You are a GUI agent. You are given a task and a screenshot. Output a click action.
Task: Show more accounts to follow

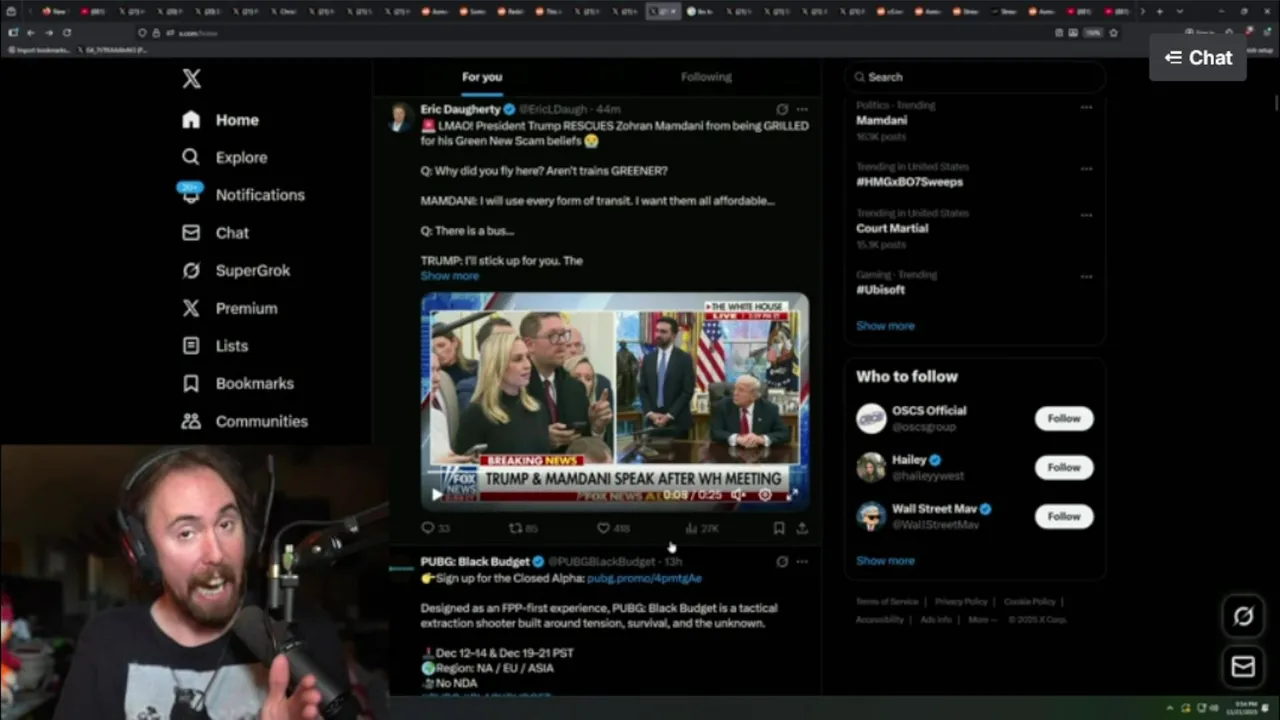coord(885,561)
